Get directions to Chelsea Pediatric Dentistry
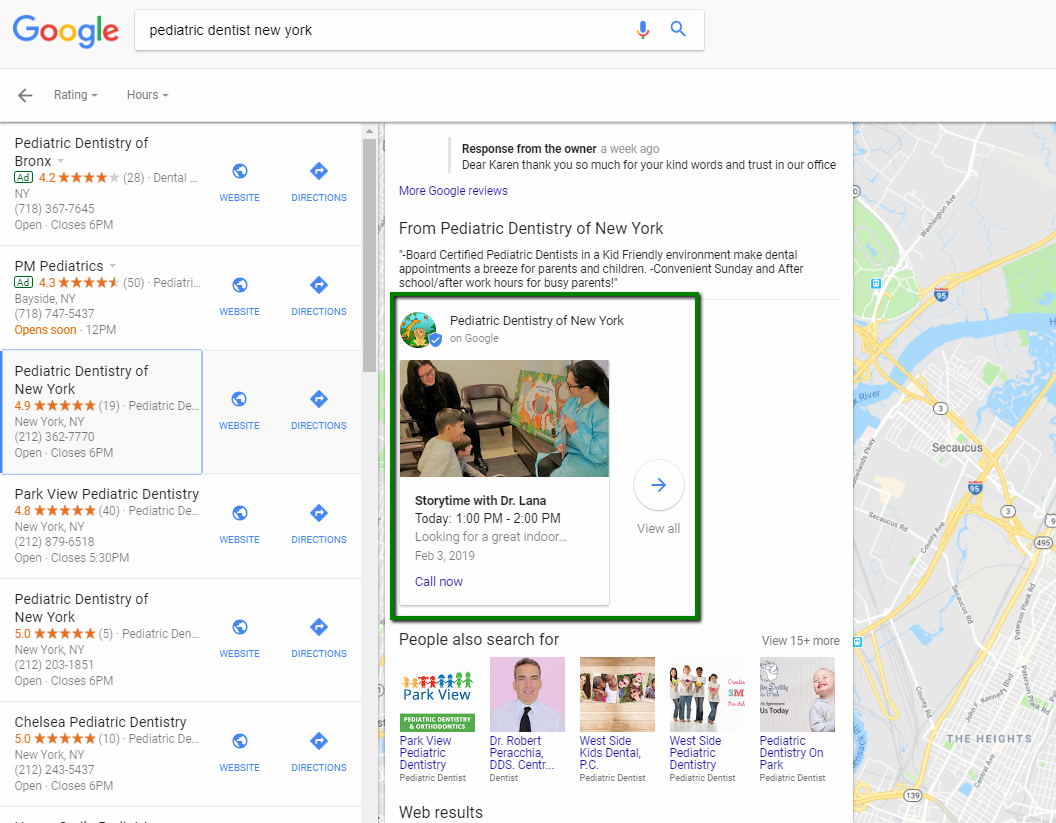1056x823 pixels. (x=319, y=752)
